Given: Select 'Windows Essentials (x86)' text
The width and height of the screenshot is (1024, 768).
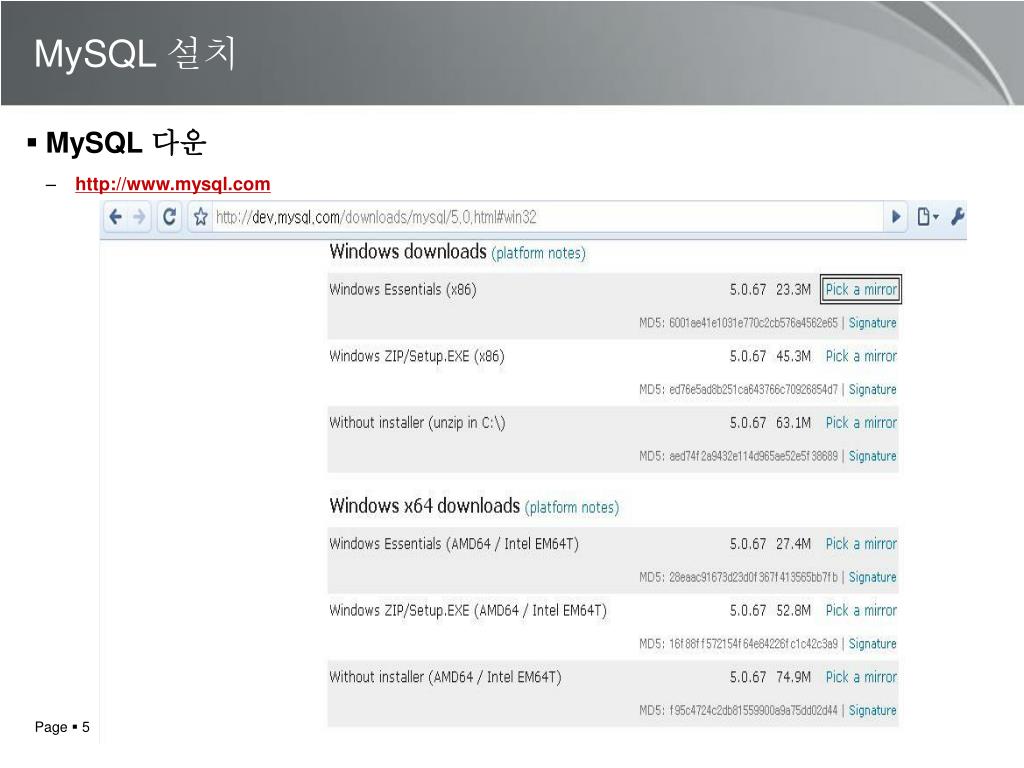Looking at the screenshot, I should (403, 289).
